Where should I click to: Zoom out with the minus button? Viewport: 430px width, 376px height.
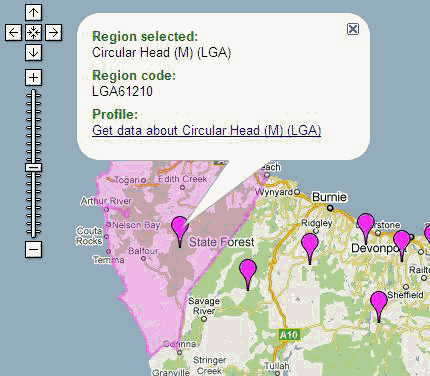point(33,249)
